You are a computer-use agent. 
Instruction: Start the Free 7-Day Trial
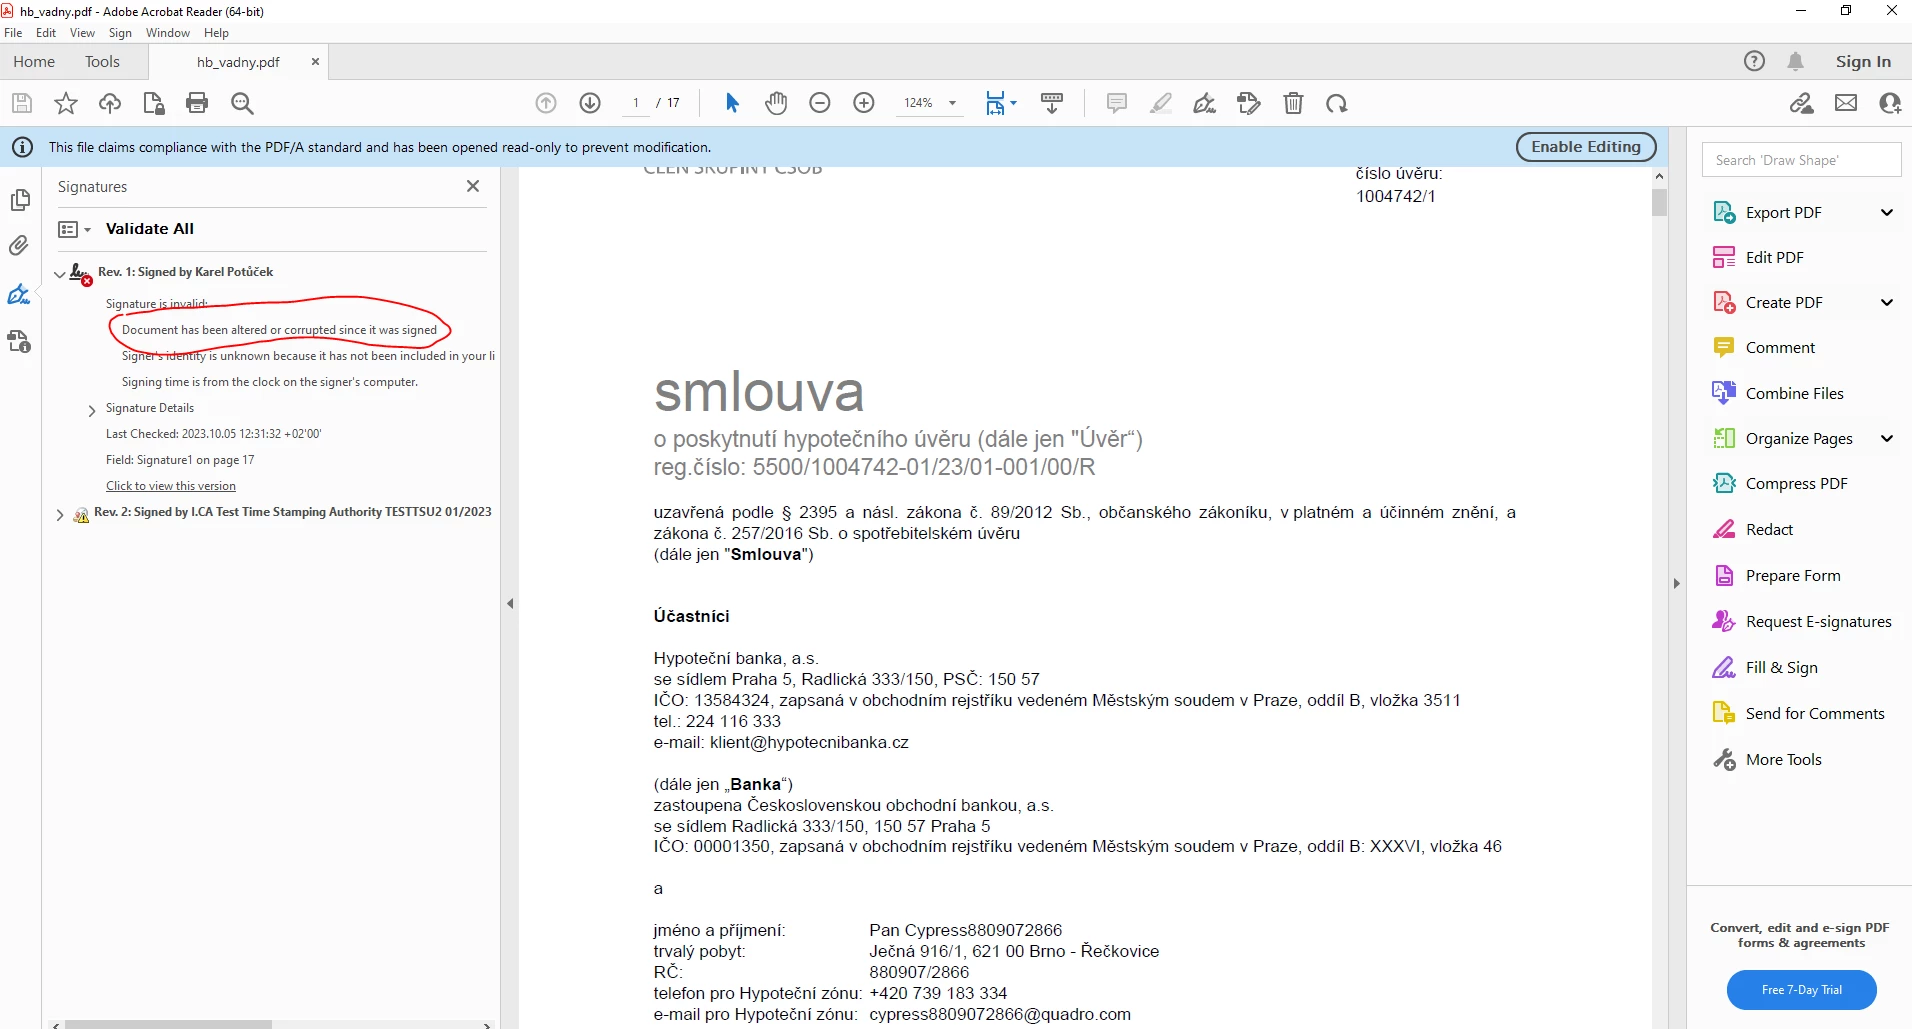coord(1801,989)
